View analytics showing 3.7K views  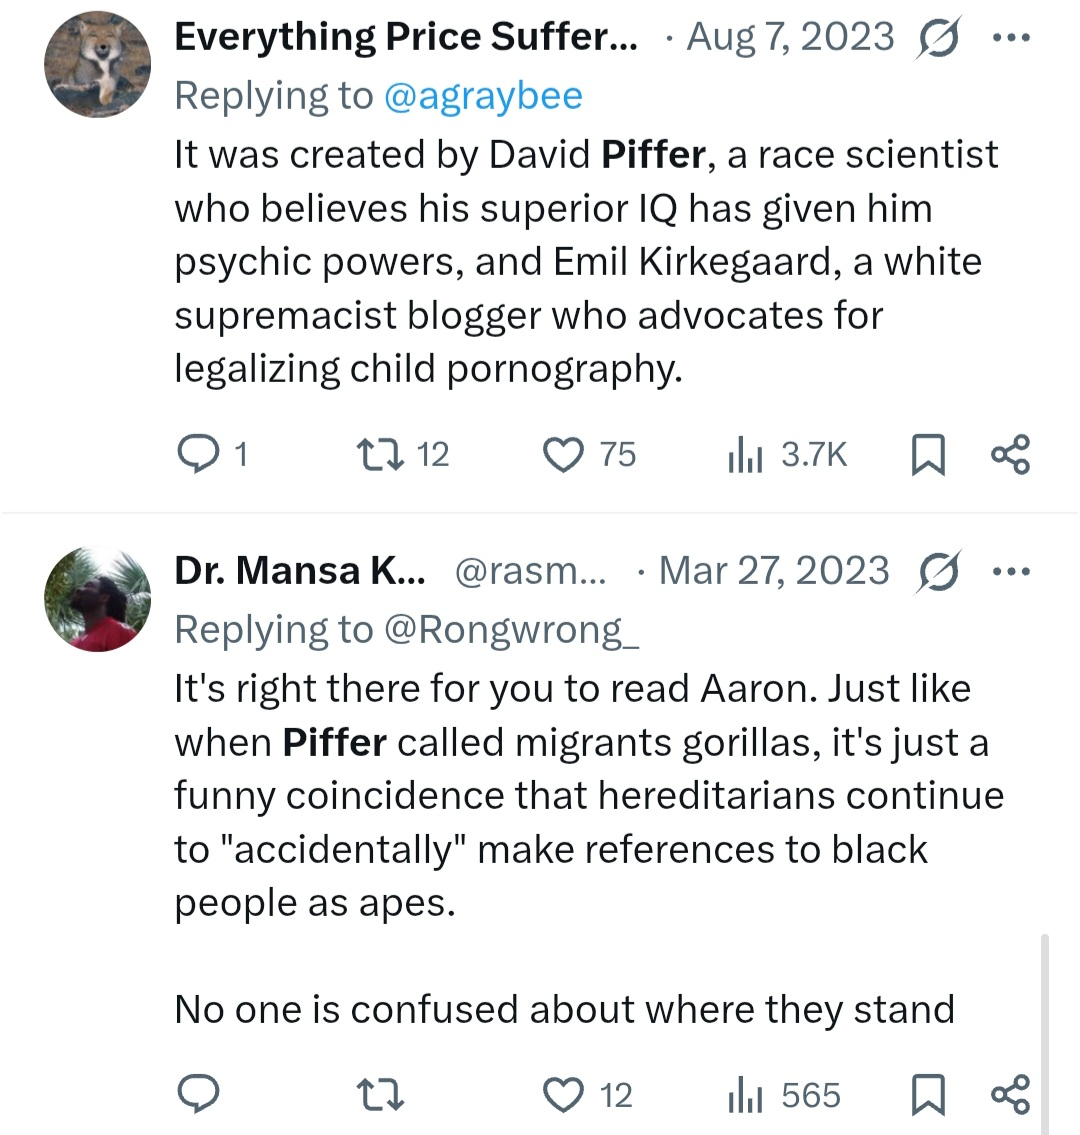(745, 455)
